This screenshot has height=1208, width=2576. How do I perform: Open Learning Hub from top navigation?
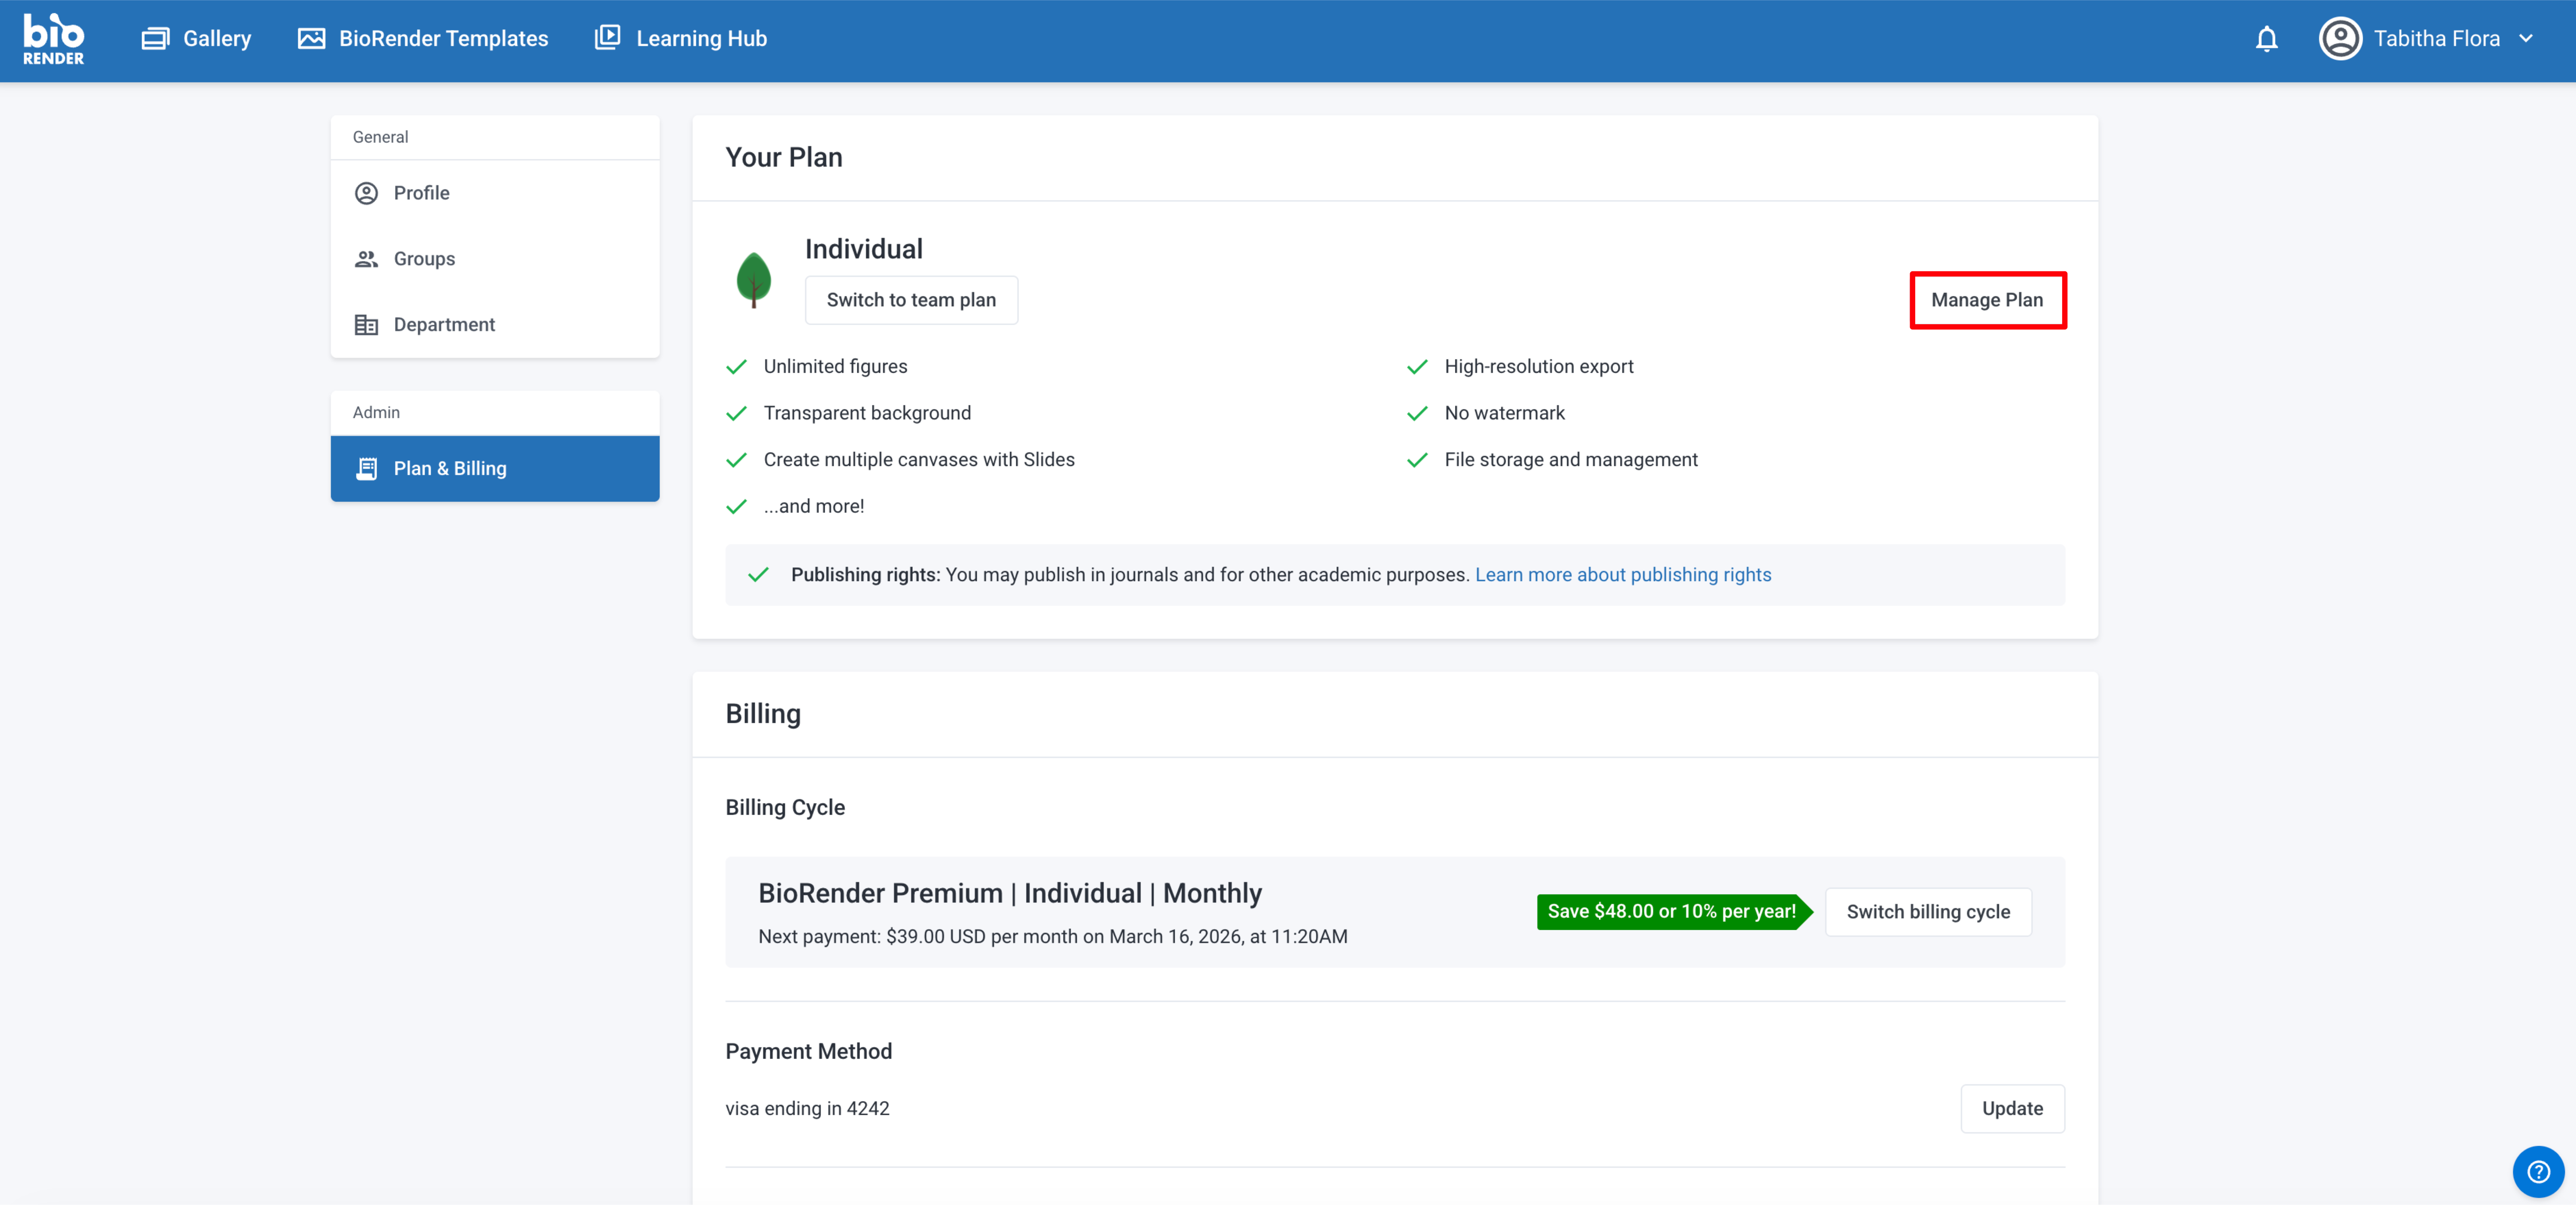[x=701, y=39]
